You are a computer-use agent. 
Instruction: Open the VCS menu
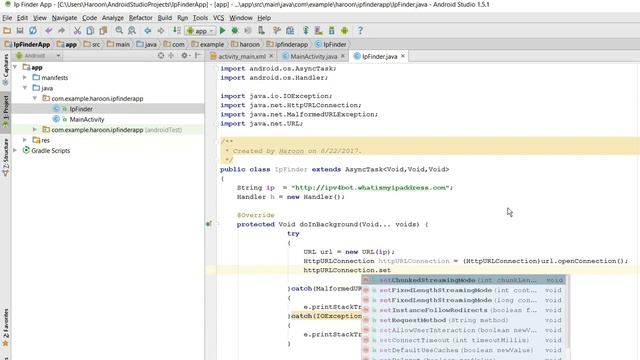(x=218, y=18)
